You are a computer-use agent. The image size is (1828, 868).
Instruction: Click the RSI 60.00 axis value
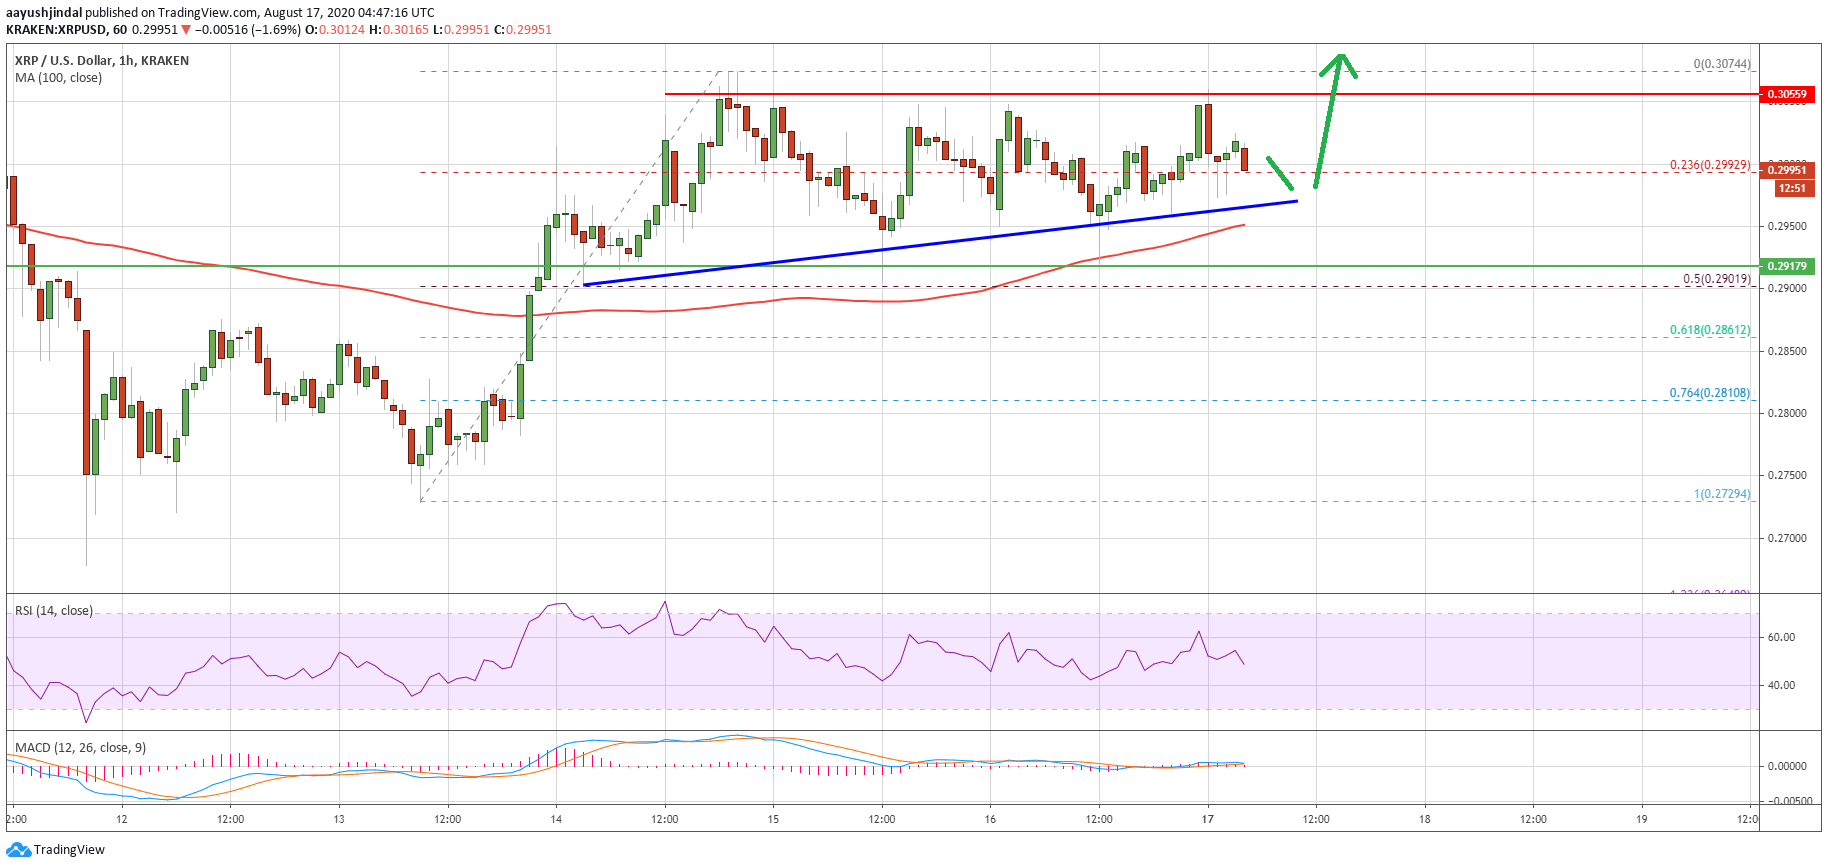point(1781,637)
